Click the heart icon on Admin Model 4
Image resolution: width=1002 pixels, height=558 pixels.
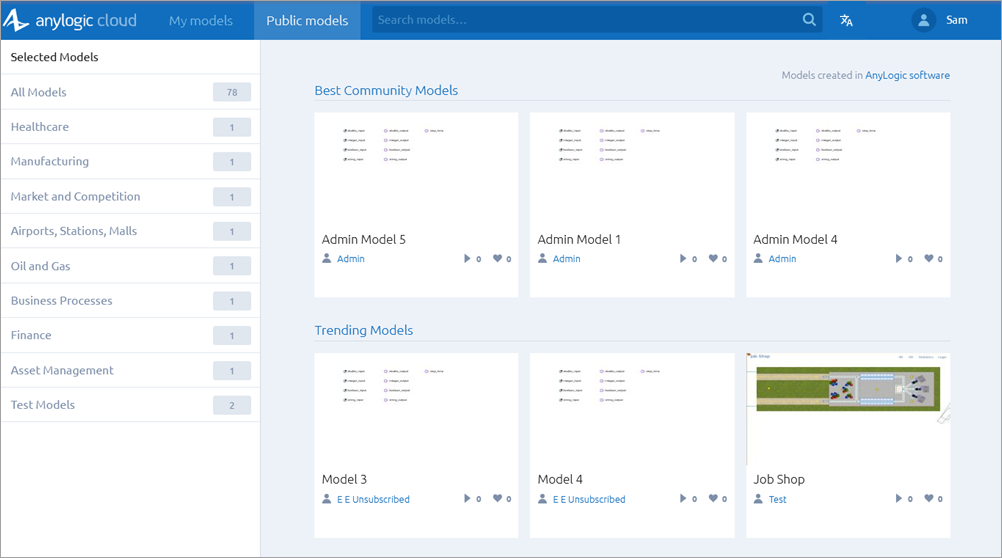(929, 259)
